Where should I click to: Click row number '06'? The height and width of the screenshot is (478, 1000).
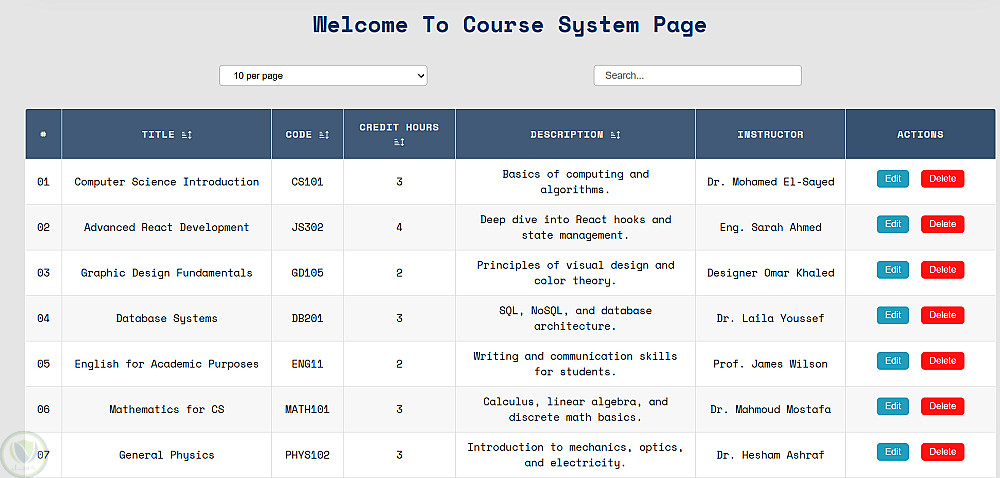tap(43, 409)
